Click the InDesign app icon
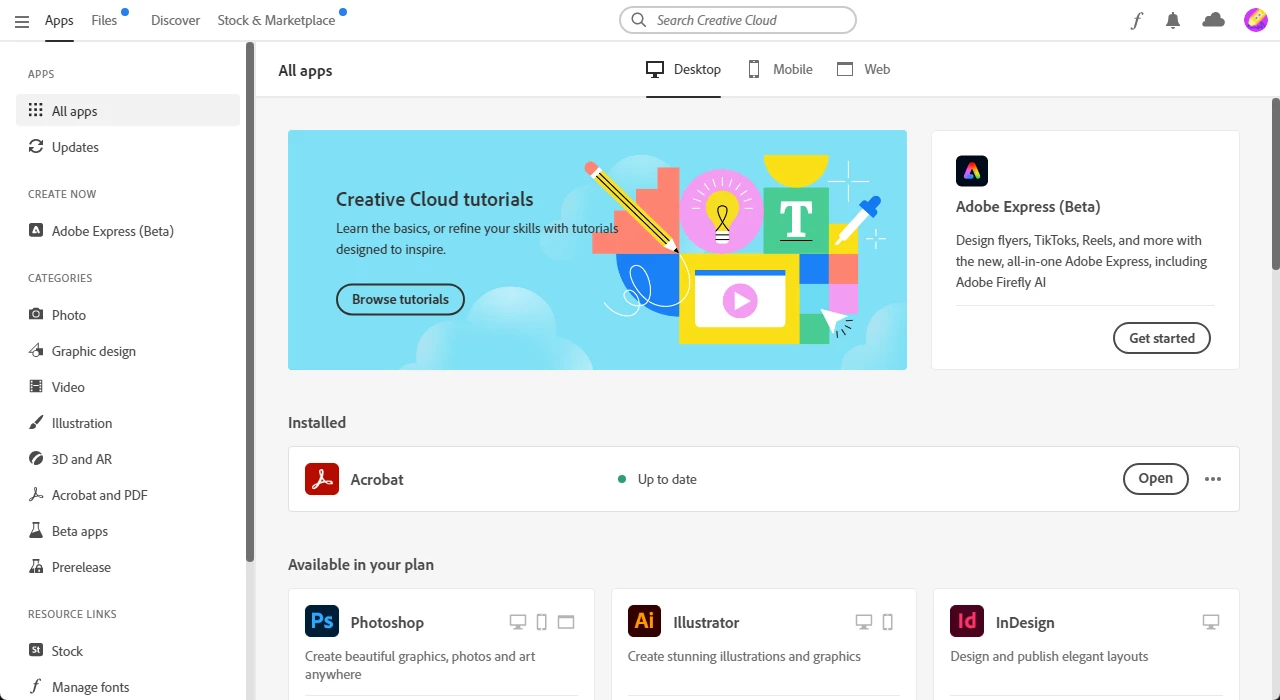Image resolution: width=1280 pixels, height=700 pixels. (967, 621)
